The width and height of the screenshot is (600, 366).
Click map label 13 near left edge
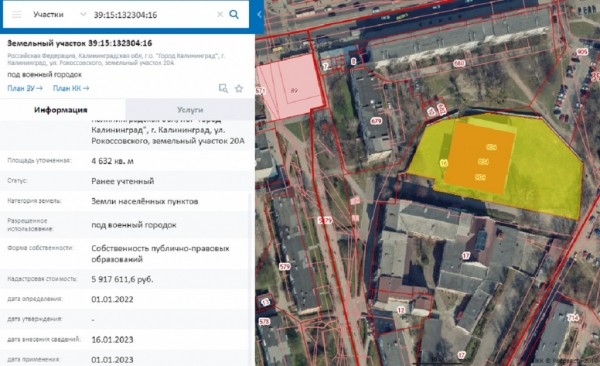(266, 302)
